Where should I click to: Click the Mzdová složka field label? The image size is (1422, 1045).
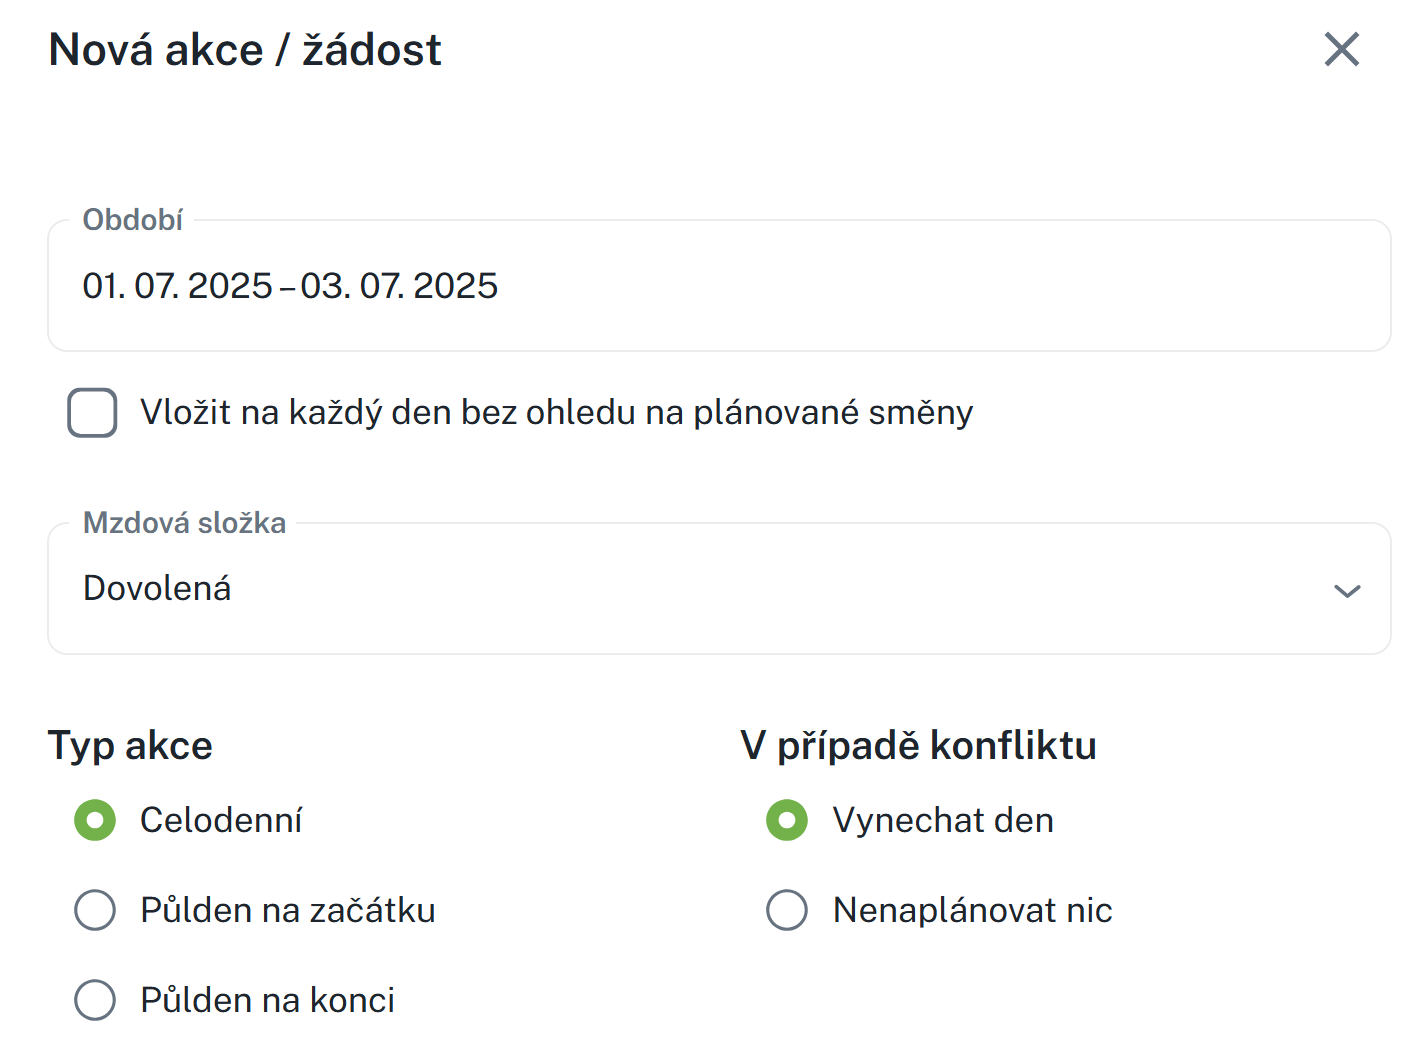pyautogui.click(x=185, y=523)
